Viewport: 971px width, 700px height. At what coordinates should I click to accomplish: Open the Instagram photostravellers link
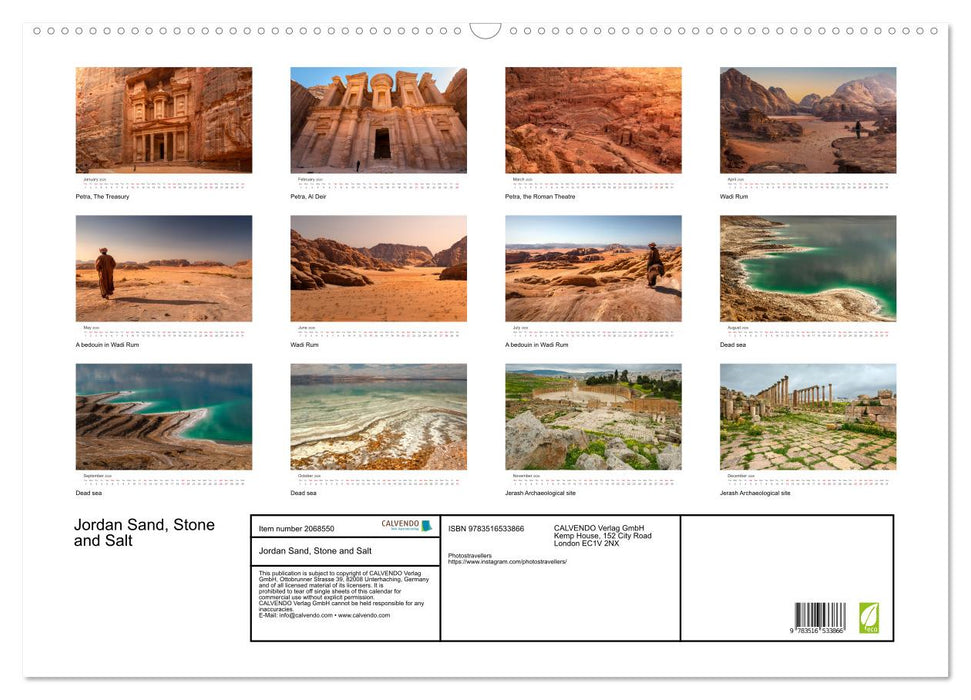click(x=510, y=560)
